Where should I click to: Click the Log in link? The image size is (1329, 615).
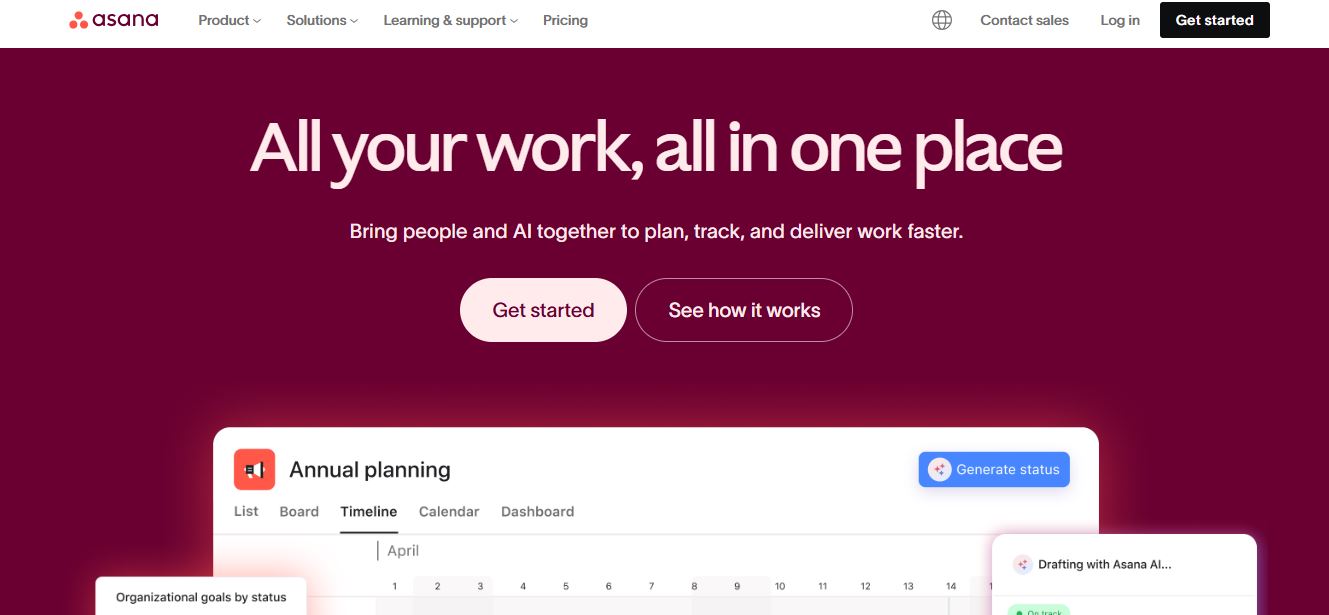click(x=1119, y=20)
